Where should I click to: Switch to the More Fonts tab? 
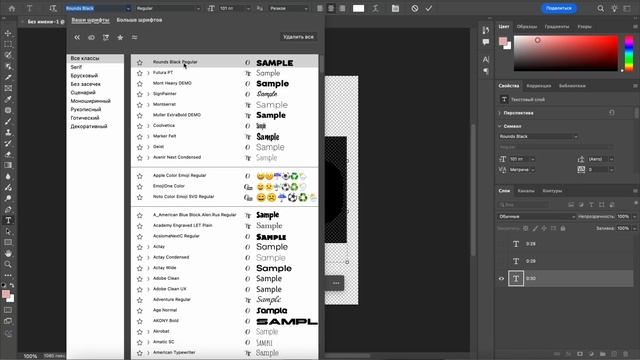(139, 20)
